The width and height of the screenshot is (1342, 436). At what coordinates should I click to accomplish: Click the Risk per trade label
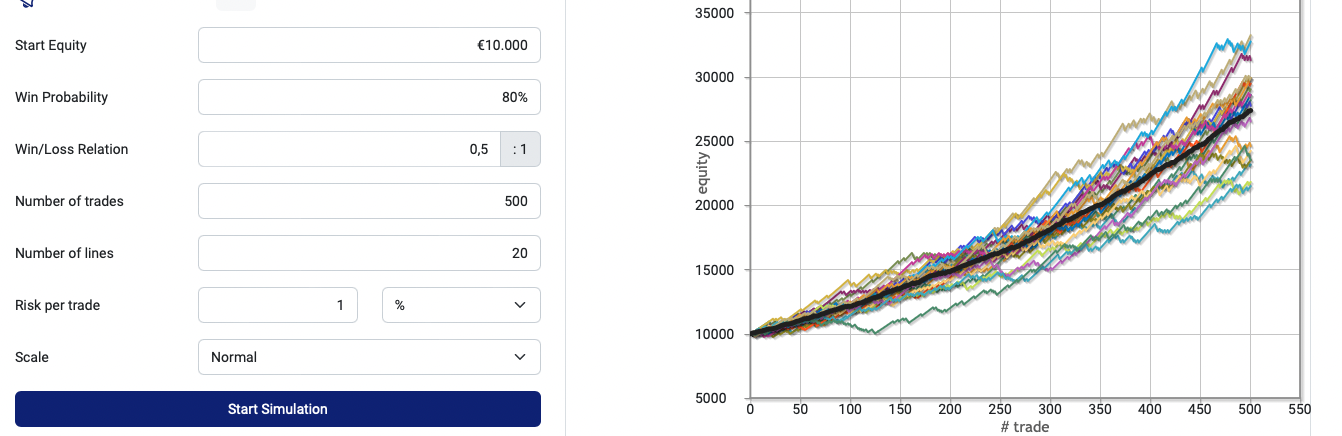click(57, 305)
